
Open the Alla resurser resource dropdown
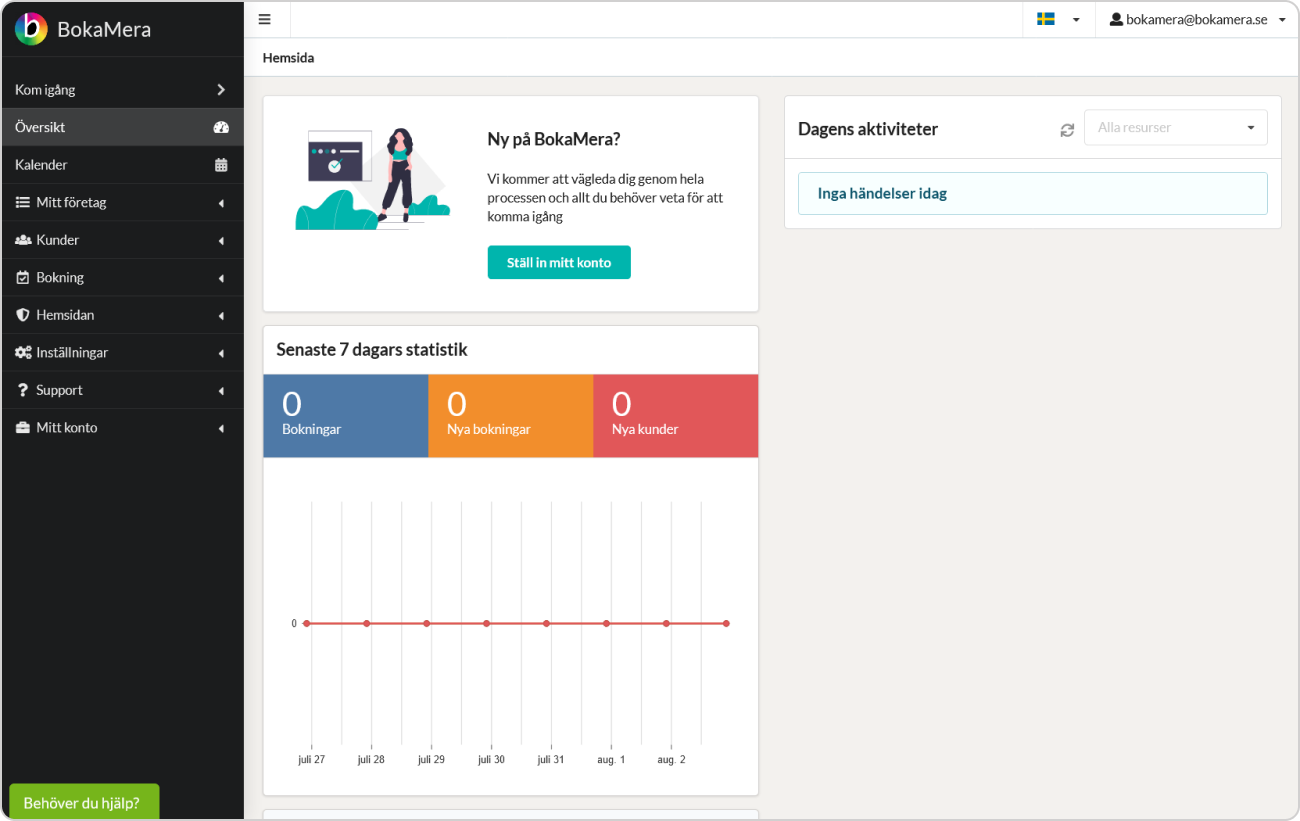point(1176,127)
